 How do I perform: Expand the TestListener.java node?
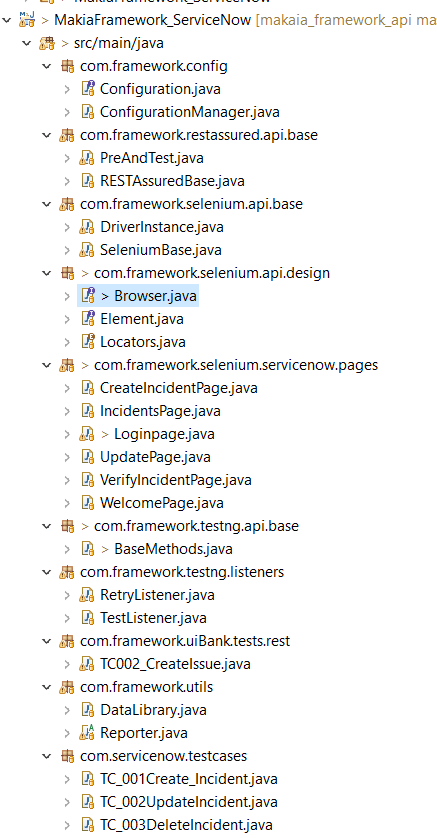pyautogui.click(x=67, y=617)
